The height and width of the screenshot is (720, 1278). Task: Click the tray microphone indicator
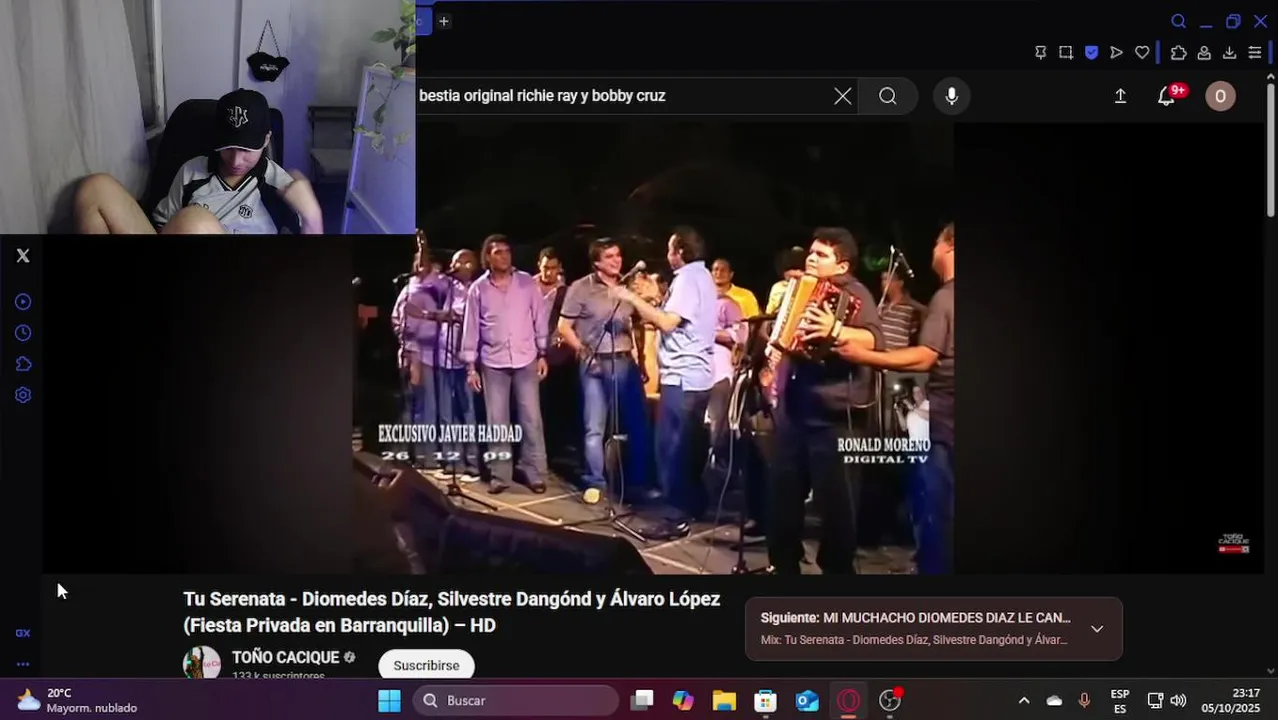tap(1084, 701)
